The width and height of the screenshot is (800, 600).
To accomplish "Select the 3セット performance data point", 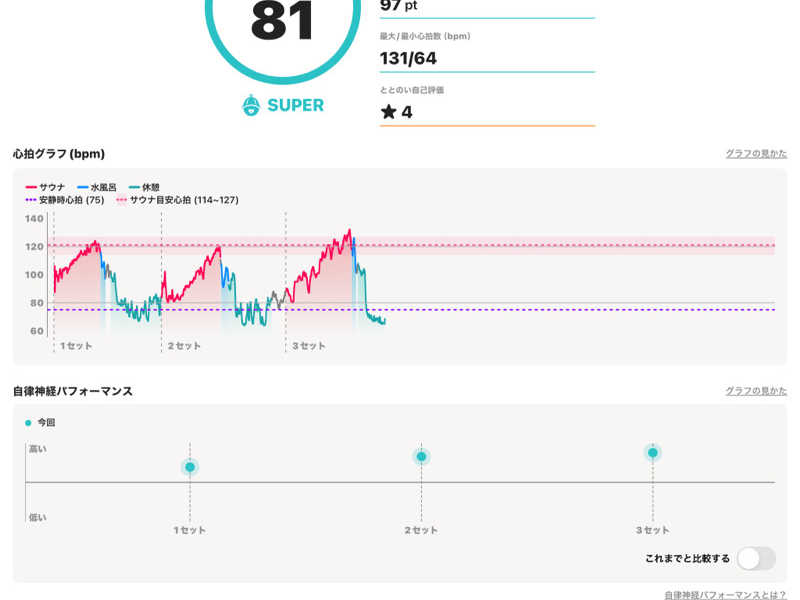I will tap(653, 453).
